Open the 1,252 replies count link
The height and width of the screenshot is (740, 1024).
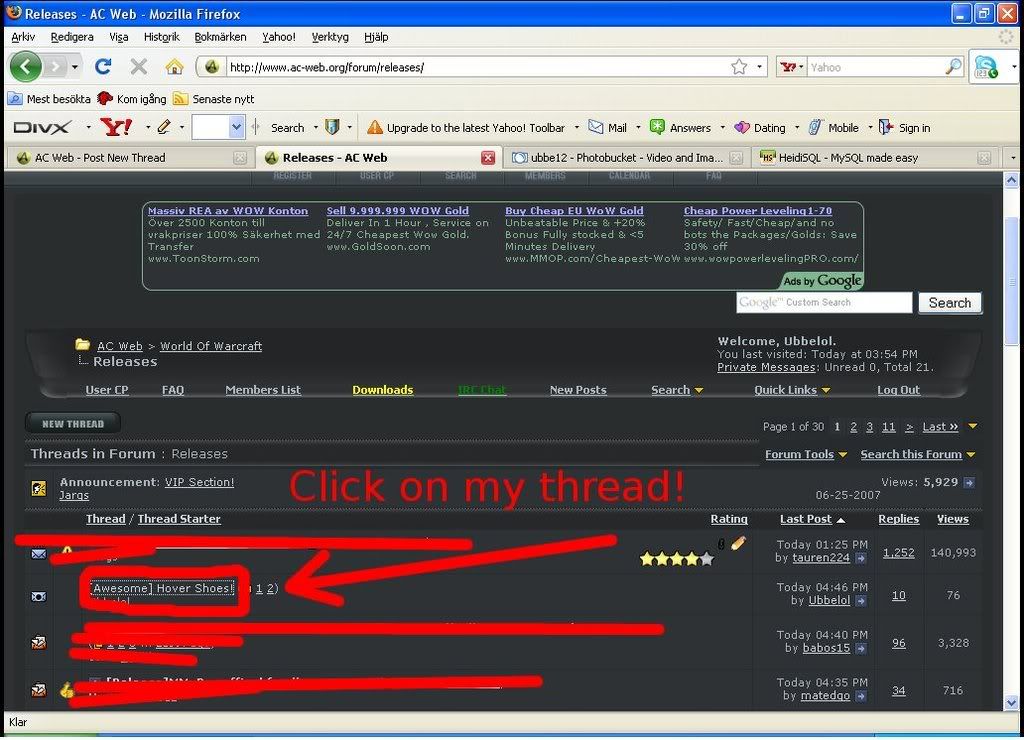[x=899, y=553]
